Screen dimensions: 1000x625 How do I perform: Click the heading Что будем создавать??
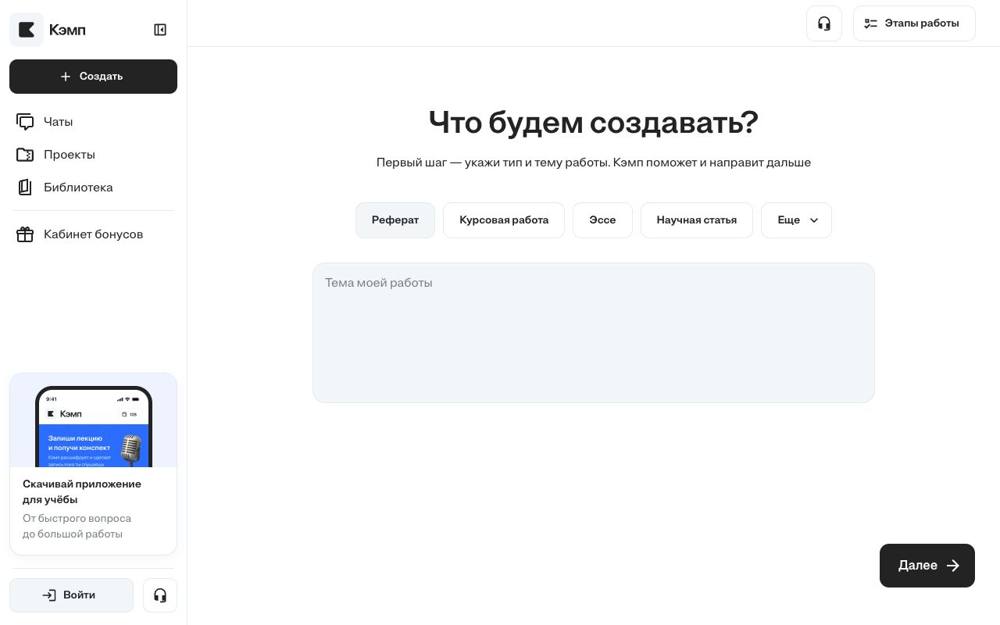pos(593,122)
